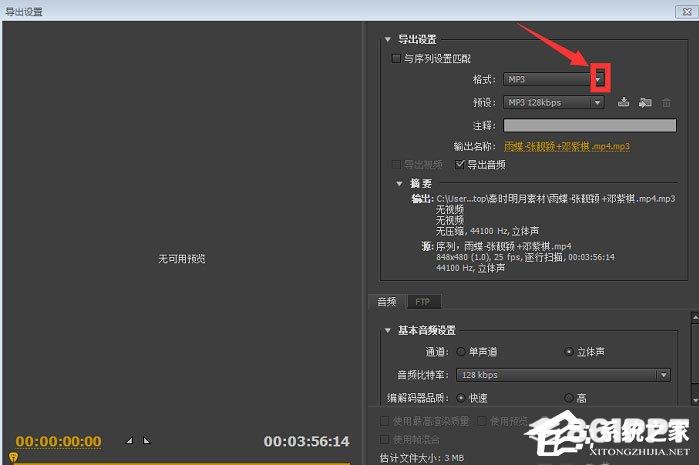Toggle the 导出音频 checkbox

pyautogui.click(x=459, y=165)
